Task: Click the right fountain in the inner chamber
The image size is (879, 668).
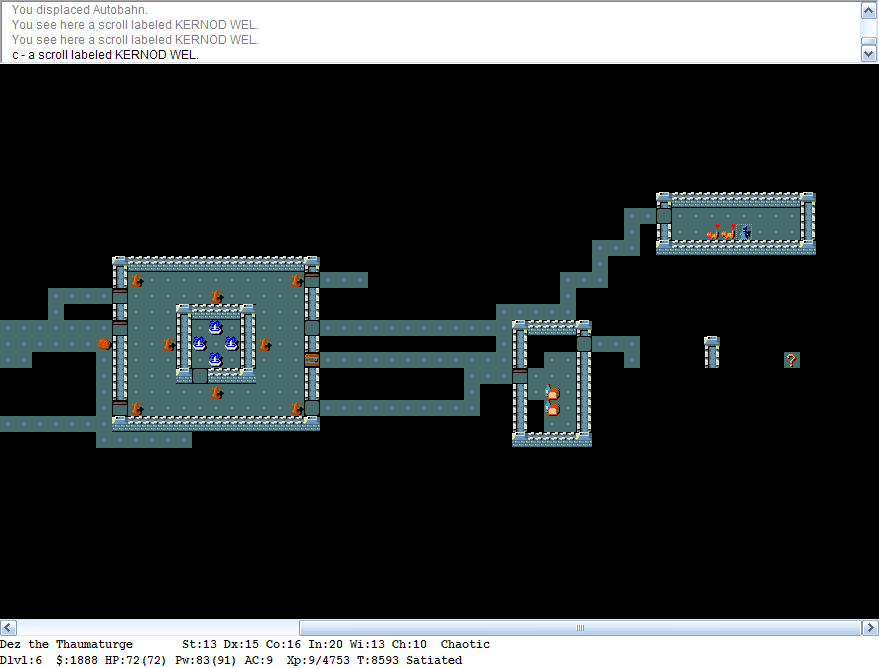Action: click(232, 343)
